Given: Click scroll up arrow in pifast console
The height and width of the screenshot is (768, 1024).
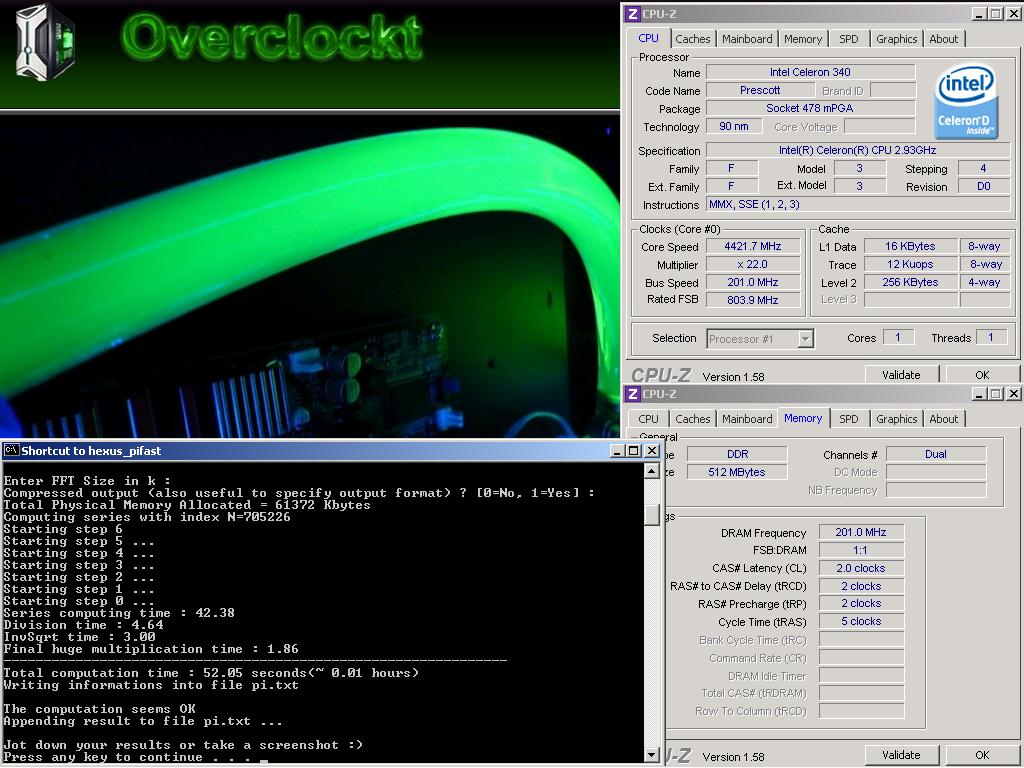Looking at the screenshot, I should pyautogui.click(x=652, y=471).
